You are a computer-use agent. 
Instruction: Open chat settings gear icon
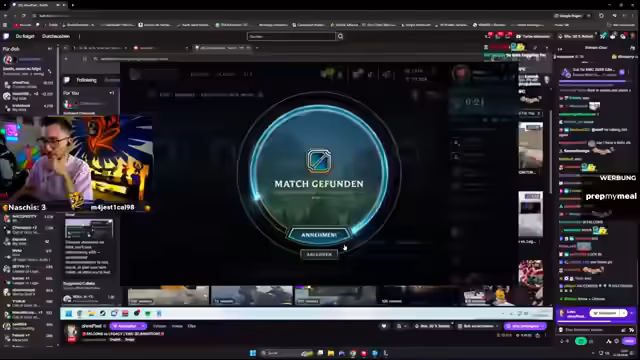pos(617,341)
